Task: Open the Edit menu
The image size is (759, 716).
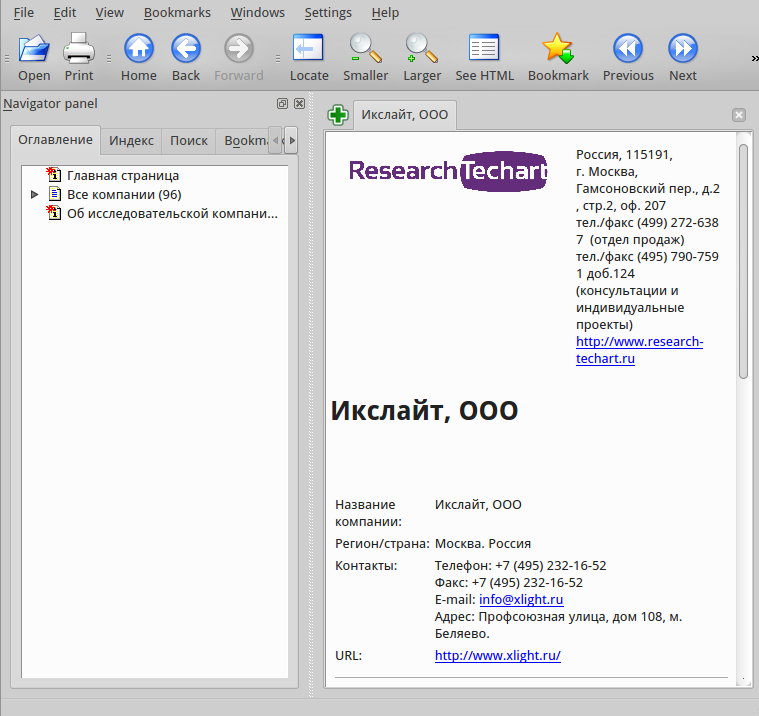Action: click(x=65, y=13)
